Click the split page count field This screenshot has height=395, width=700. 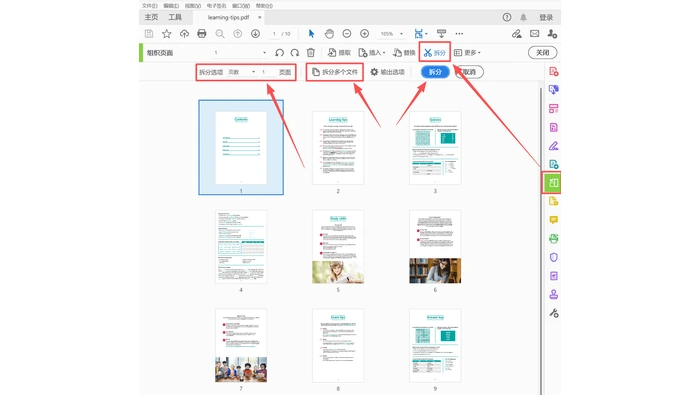(x=268, y=72)
